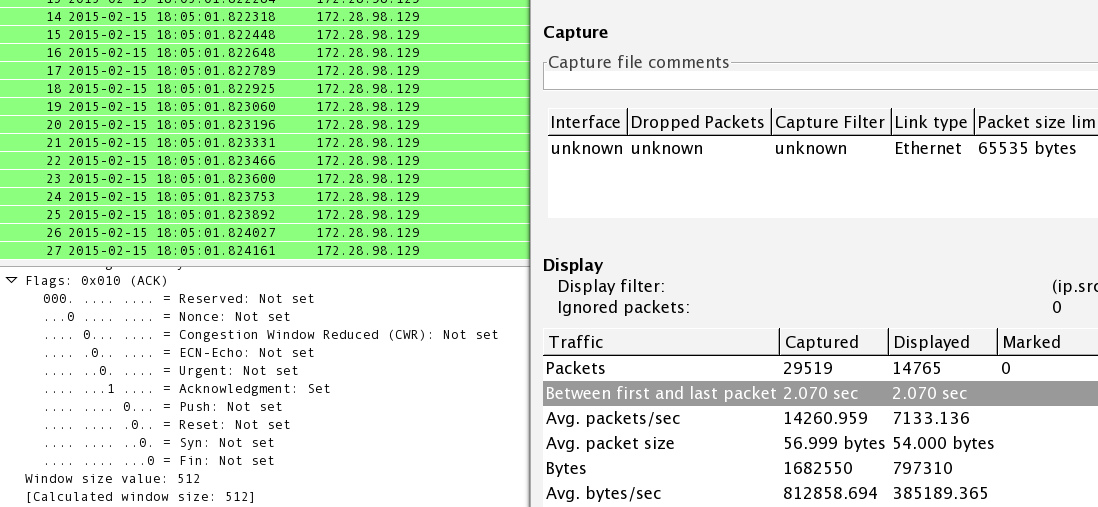Select packet 14 row in packet list
The height and width of the screenshot is (507, 1098).
(x=265, y=17)
